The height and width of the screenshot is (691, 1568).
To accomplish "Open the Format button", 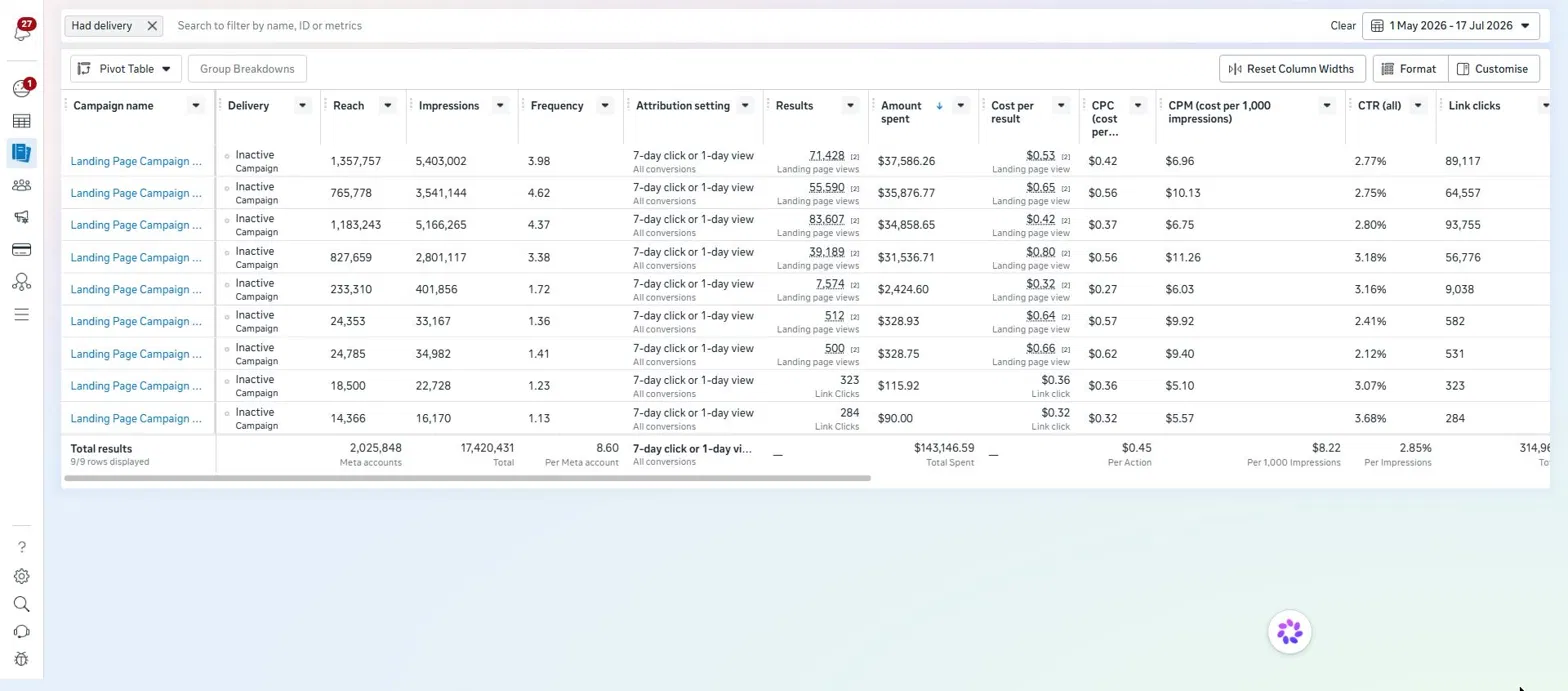I will [1410, 69].
